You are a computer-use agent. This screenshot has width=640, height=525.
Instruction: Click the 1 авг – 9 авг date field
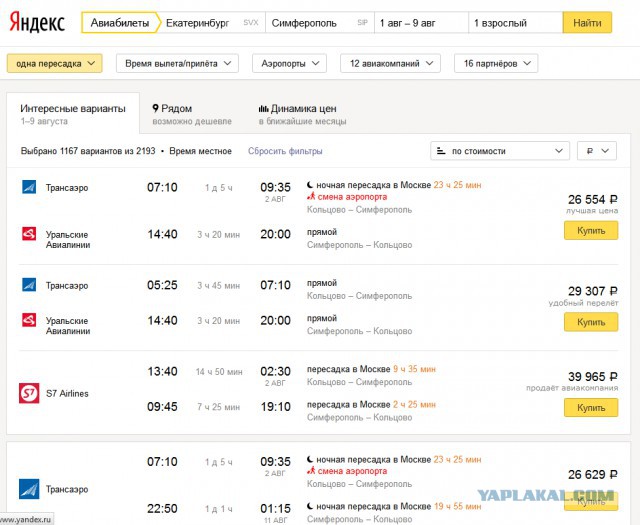[421, 23]
